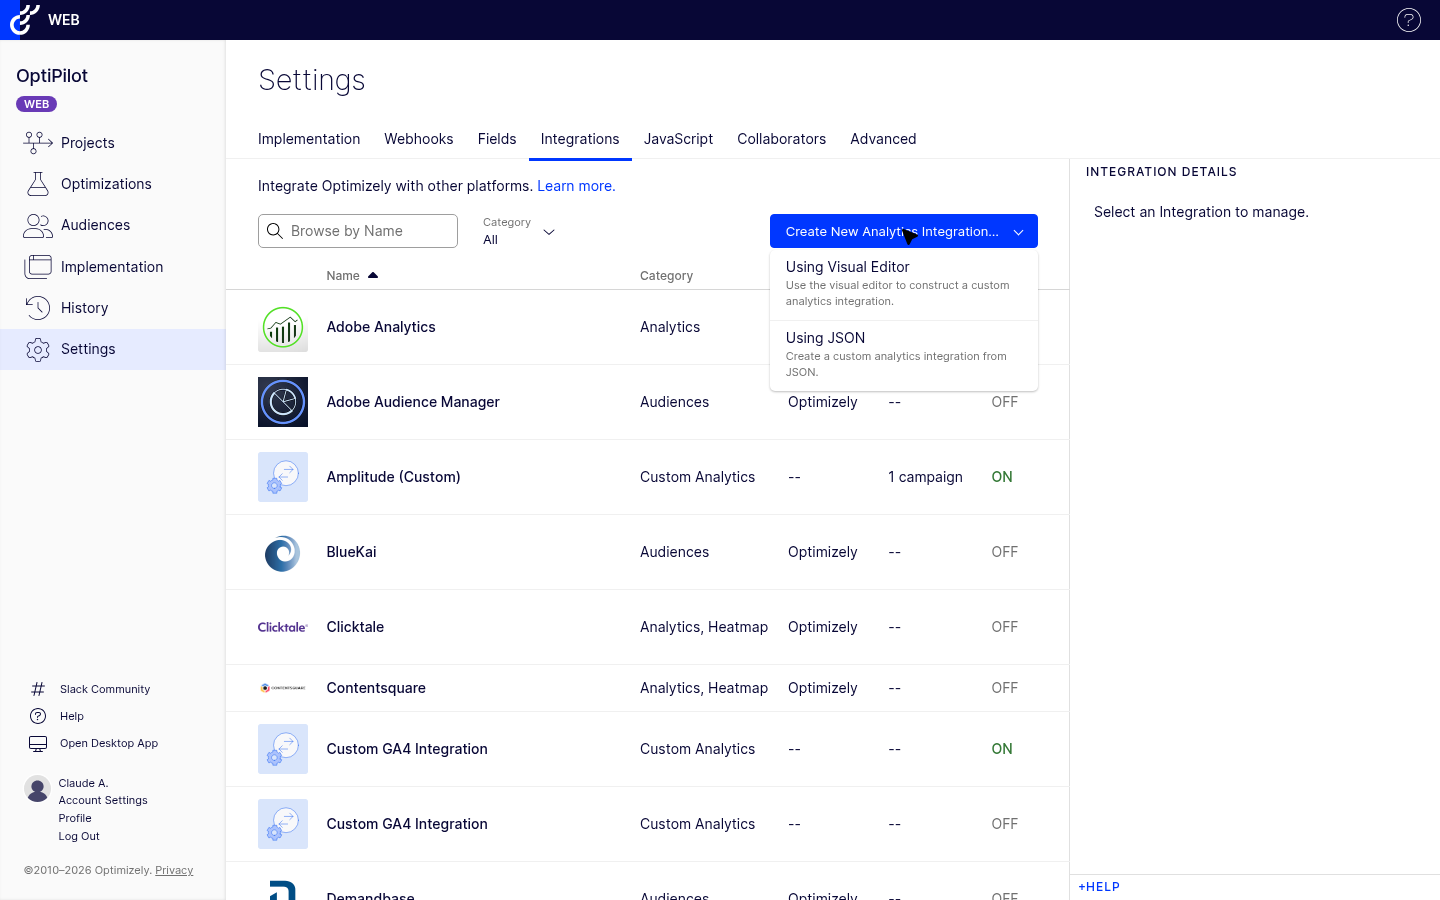Open Profile link
The image size is (1440, 900).
[x=75, y=818]
